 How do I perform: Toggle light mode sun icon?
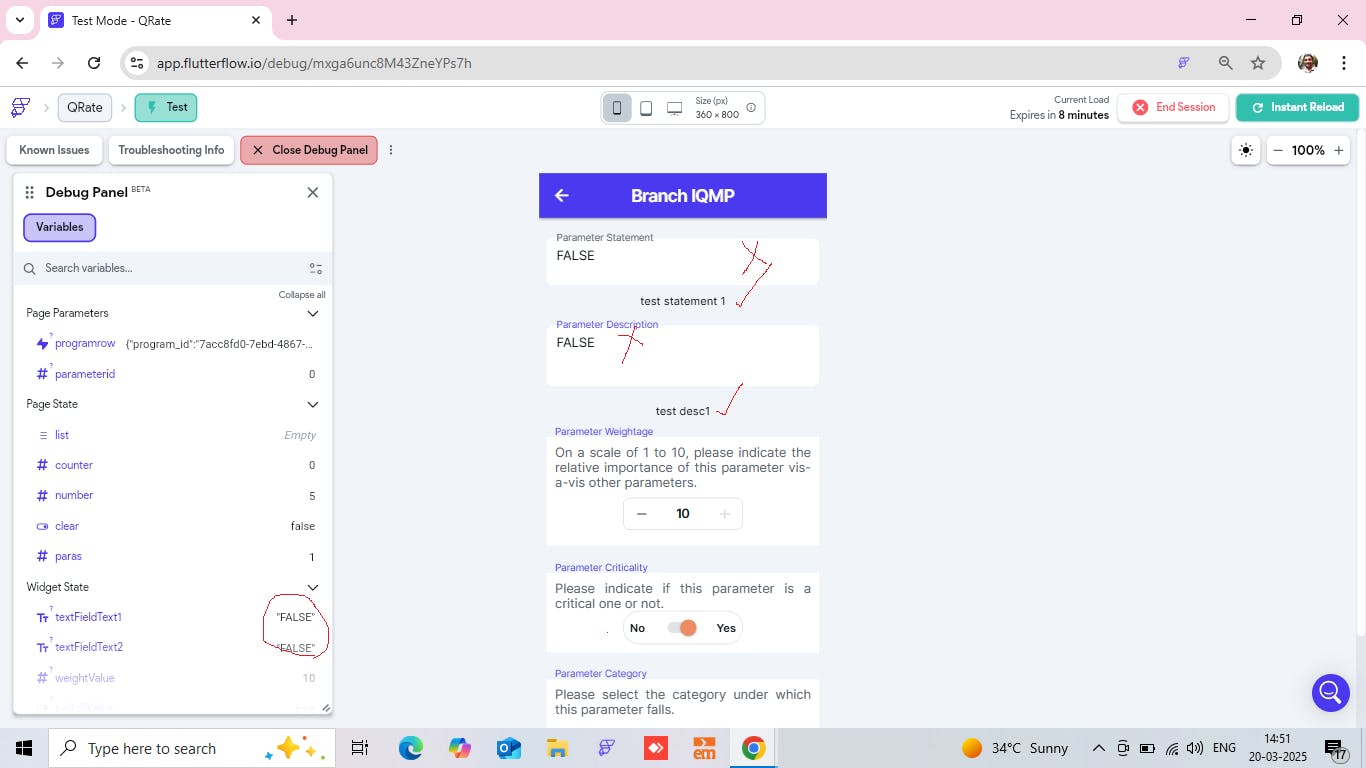1245,150
